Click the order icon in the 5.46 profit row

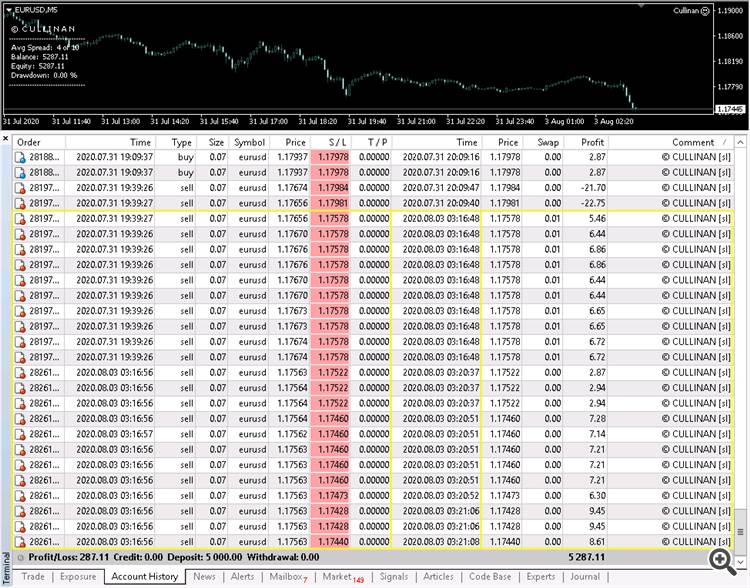20,219
